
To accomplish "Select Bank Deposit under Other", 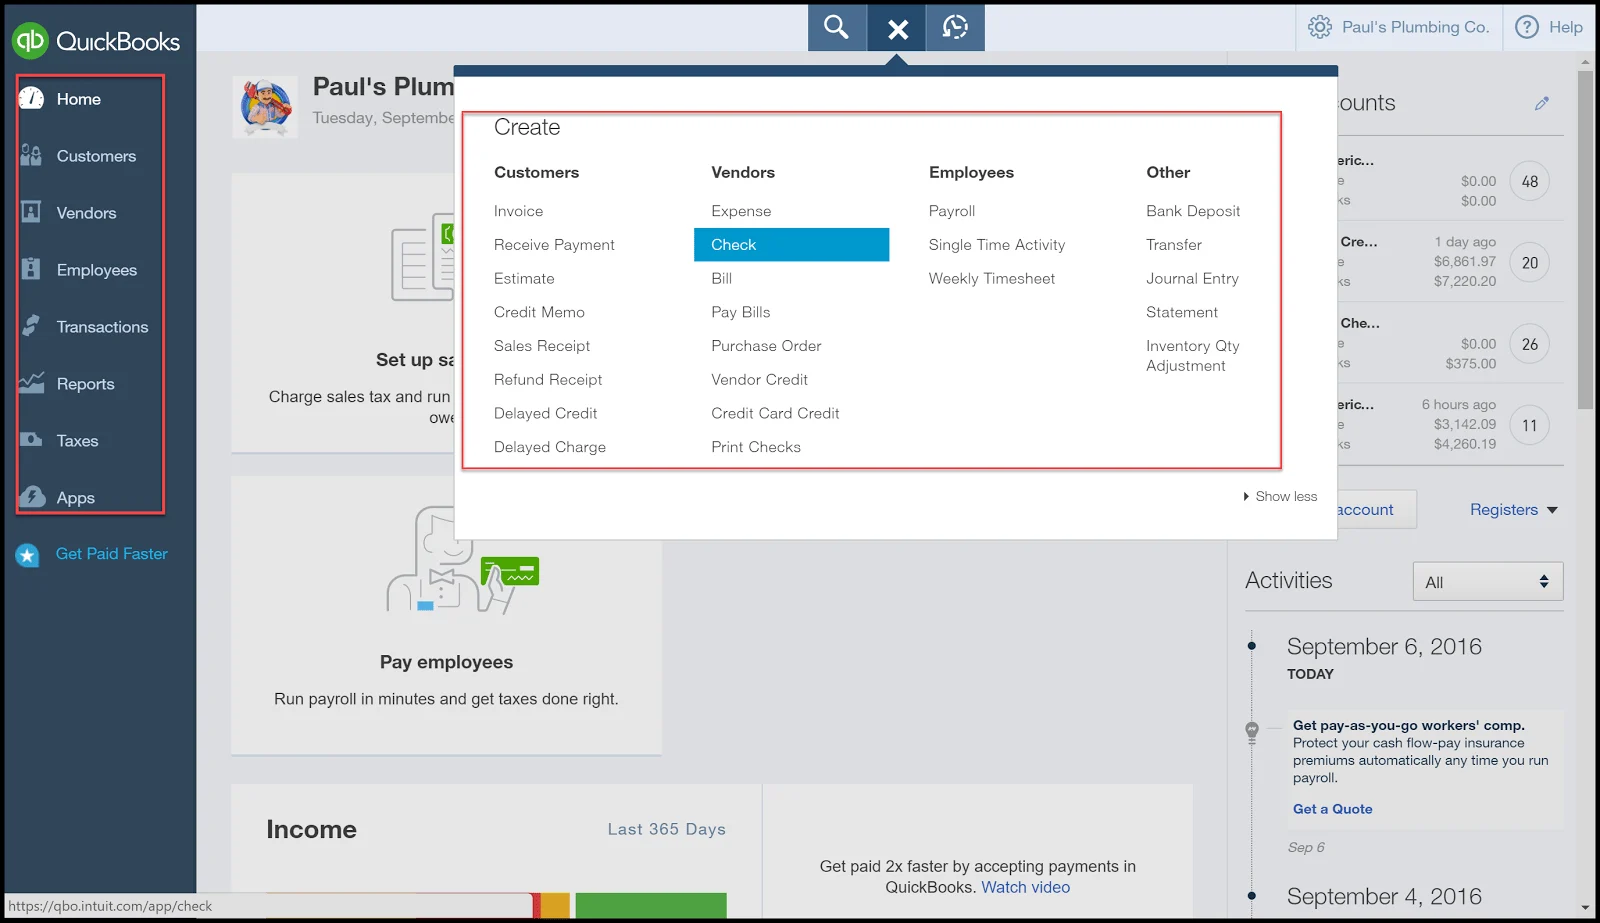I will point(1193,211).
